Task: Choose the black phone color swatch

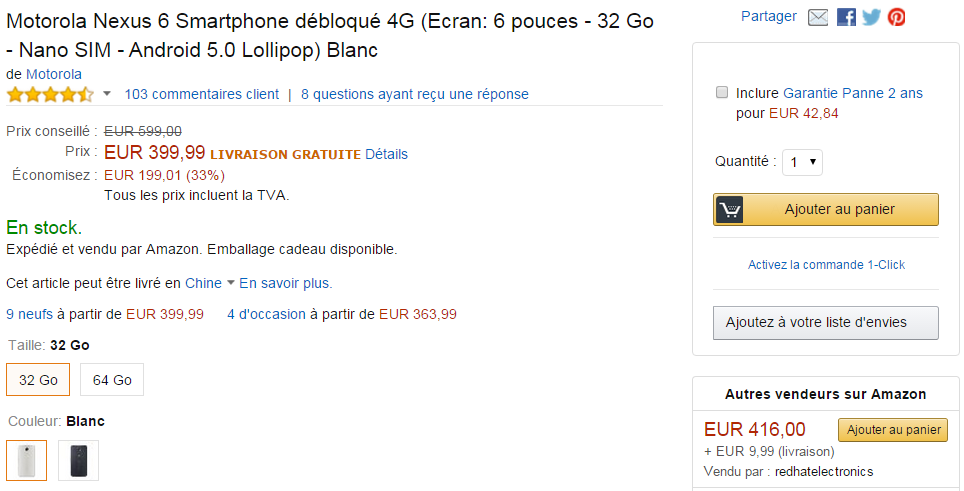Action: (79, 460)
